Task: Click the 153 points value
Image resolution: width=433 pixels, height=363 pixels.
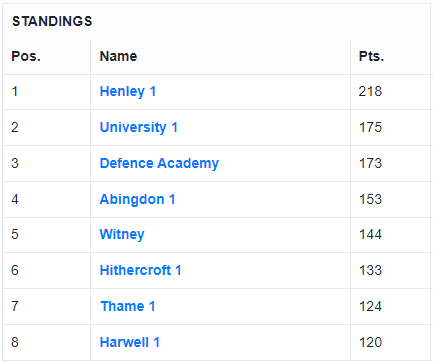Action: [x=370, y=200]
